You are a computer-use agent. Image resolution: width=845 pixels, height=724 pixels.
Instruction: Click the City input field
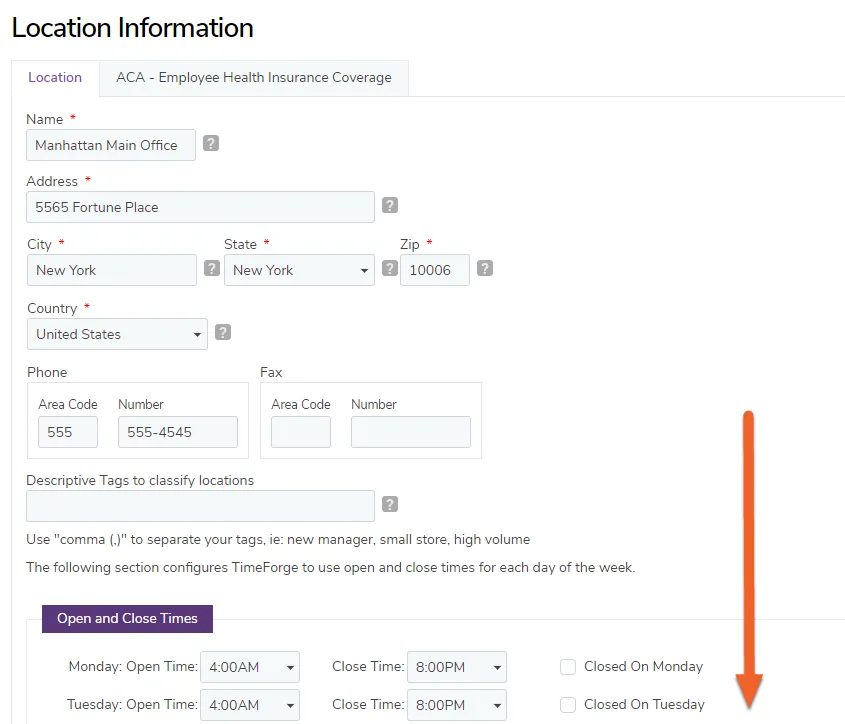(x=112, y=270)
